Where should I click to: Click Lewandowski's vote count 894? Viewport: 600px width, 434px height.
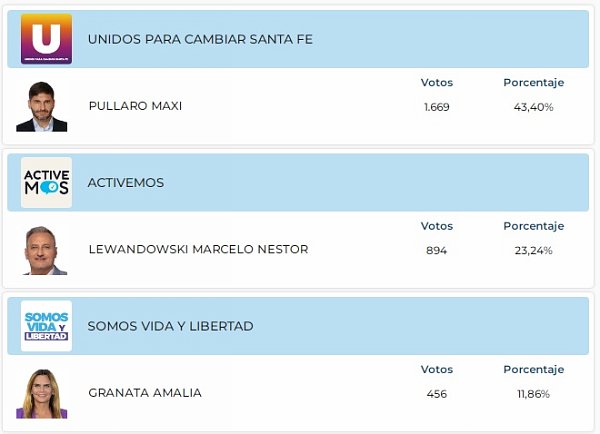tap(437, 250)
